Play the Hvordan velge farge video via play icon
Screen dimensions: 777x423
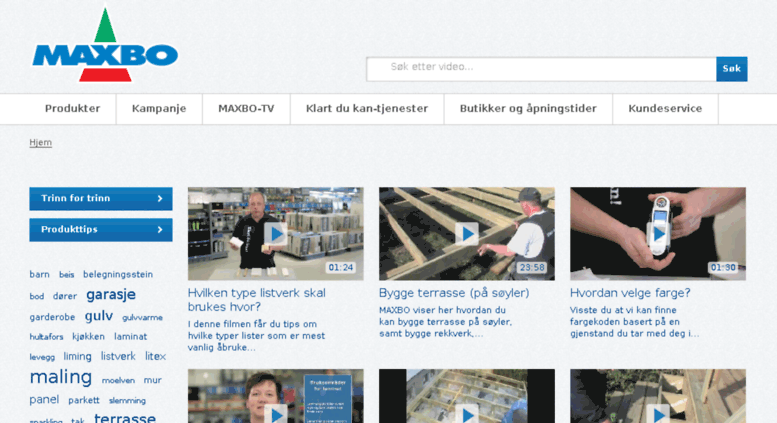click(x=658, y=233)
